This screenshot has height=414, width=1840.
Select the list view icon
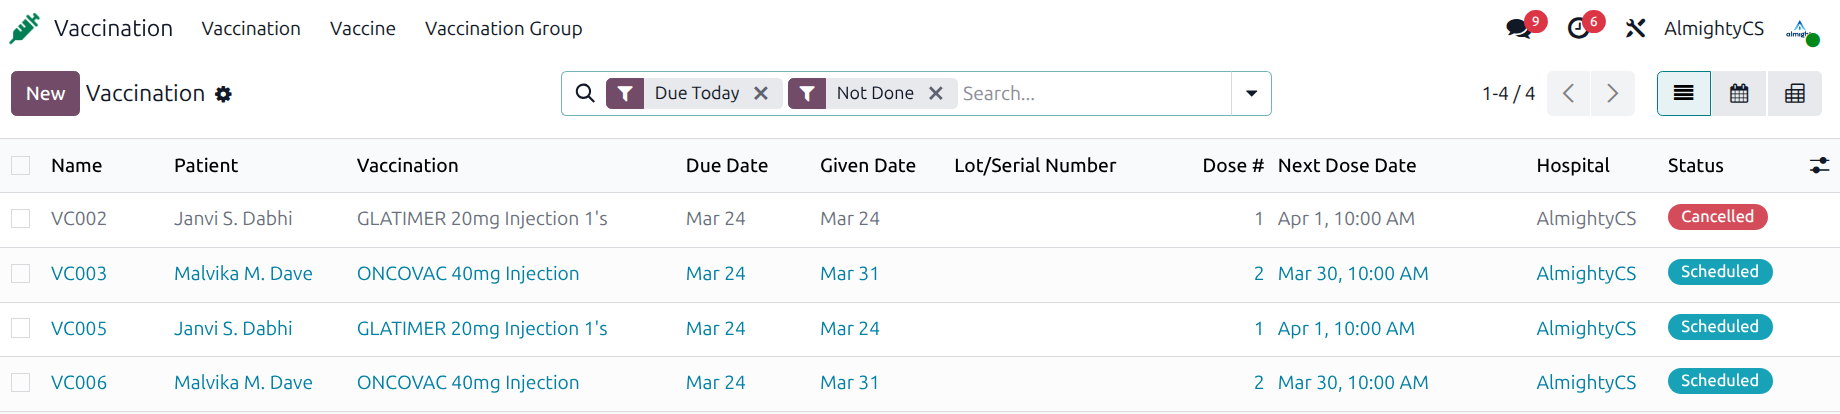click(1684, 93)
